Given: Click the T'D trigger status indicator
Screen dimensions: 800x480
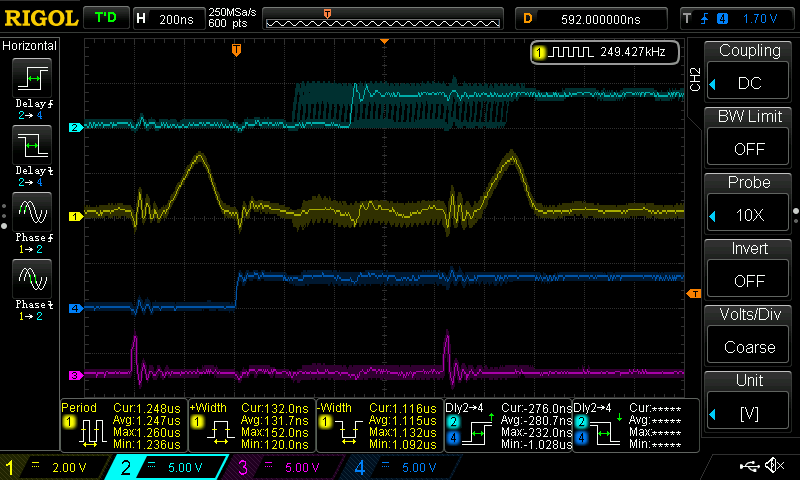Looking at the screenshot, I should [106, 18].
